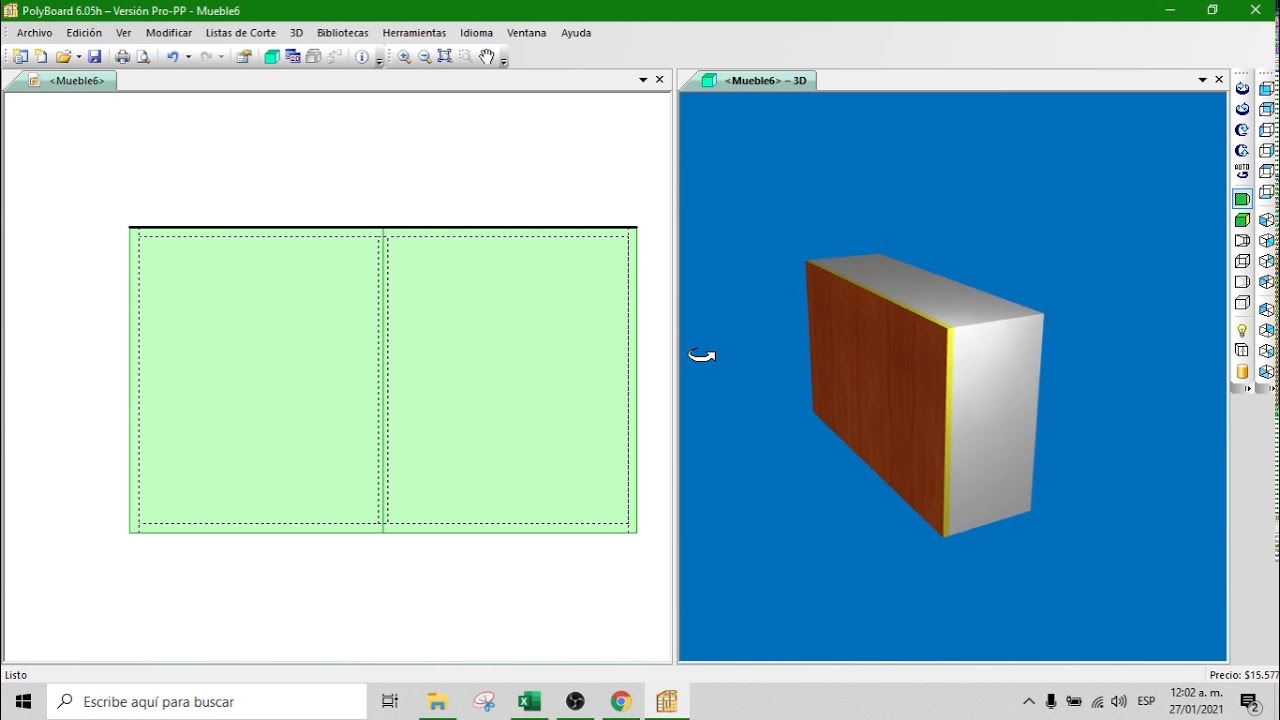
Task: Expand zoom toolbar overflow options
Action: click(503, 60)
